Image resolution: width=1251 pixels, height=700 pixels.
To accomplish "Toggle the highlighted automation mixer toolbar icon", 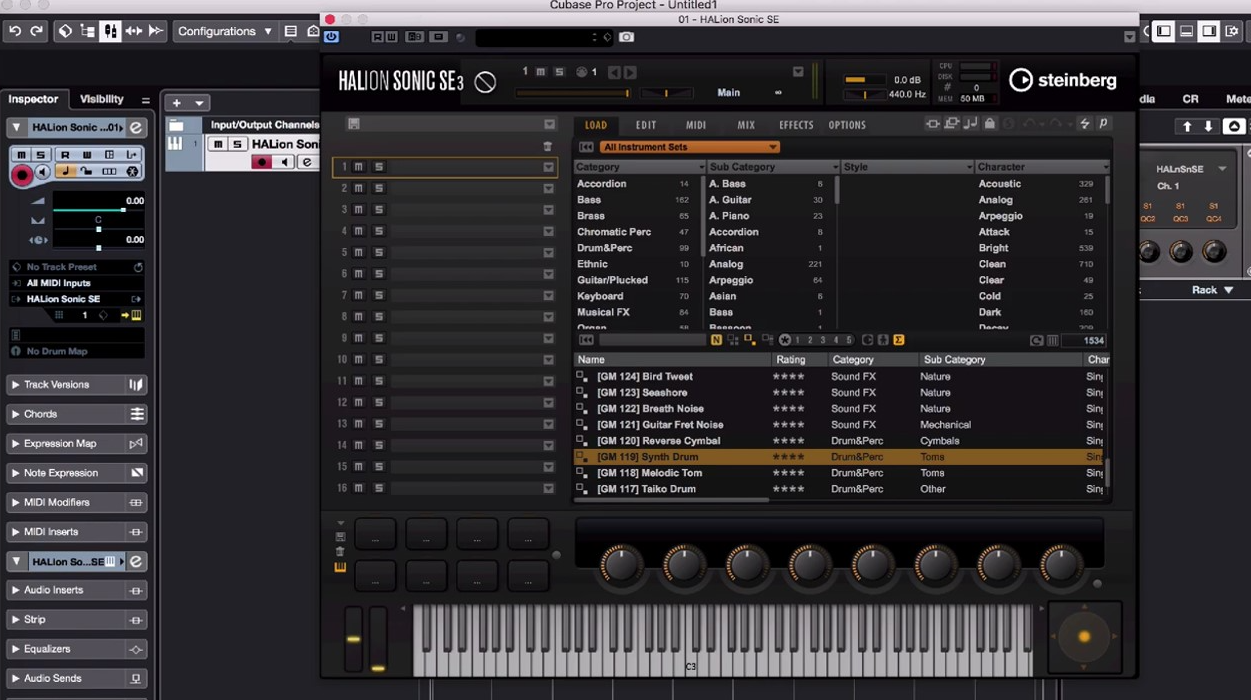I will [111, 31].
